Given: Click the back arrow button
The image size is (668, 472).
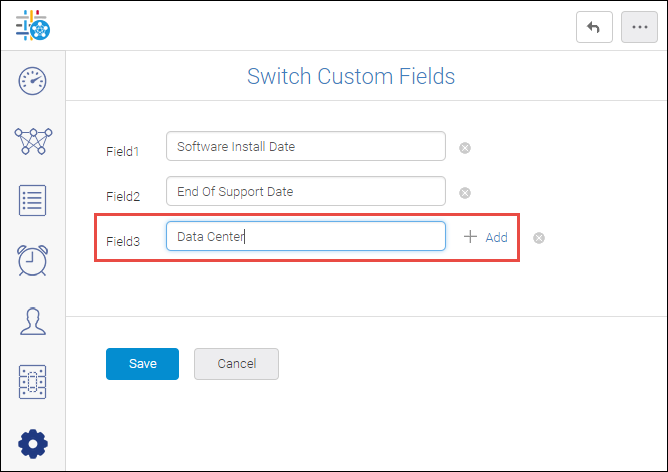Looking at the screenshot, I should click(x=594, y=27).
